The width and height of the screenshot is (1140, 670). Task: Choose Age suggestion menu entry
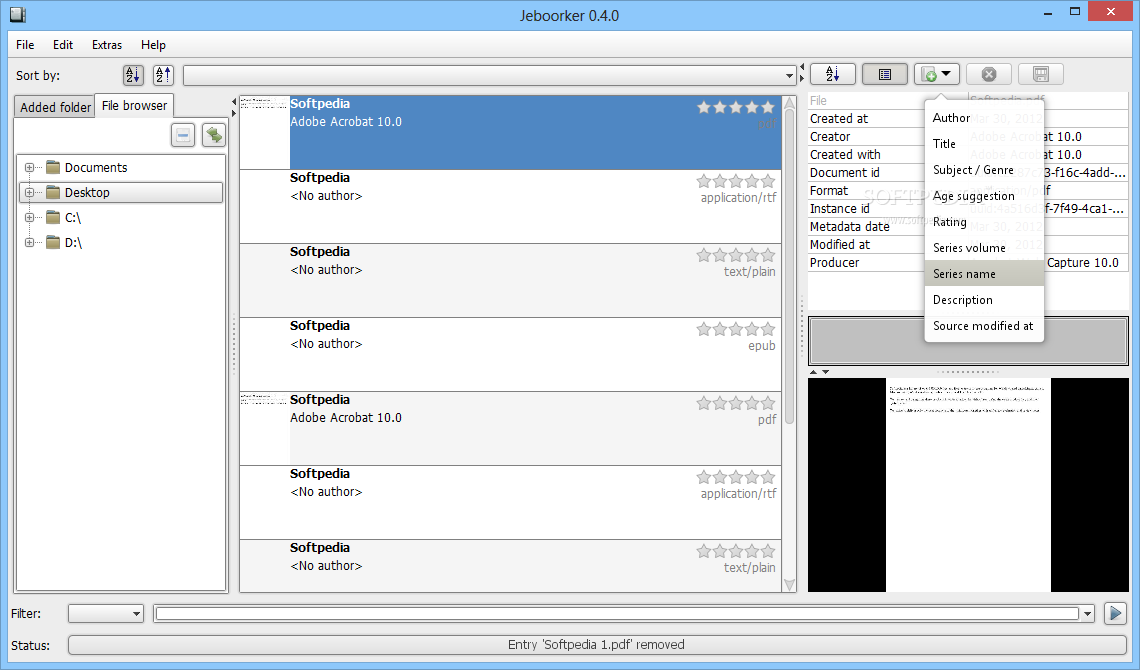984,196
